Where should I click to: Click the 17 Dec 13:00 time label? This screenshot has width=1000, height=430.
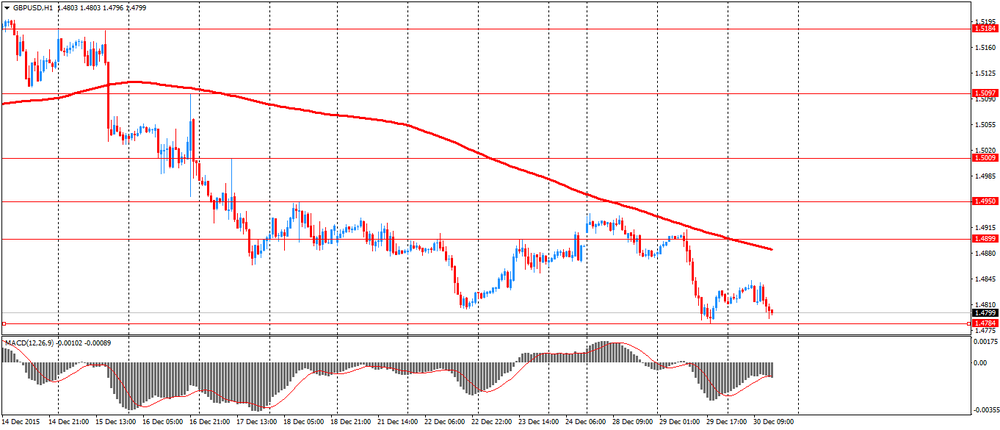[x=258, y=422]
